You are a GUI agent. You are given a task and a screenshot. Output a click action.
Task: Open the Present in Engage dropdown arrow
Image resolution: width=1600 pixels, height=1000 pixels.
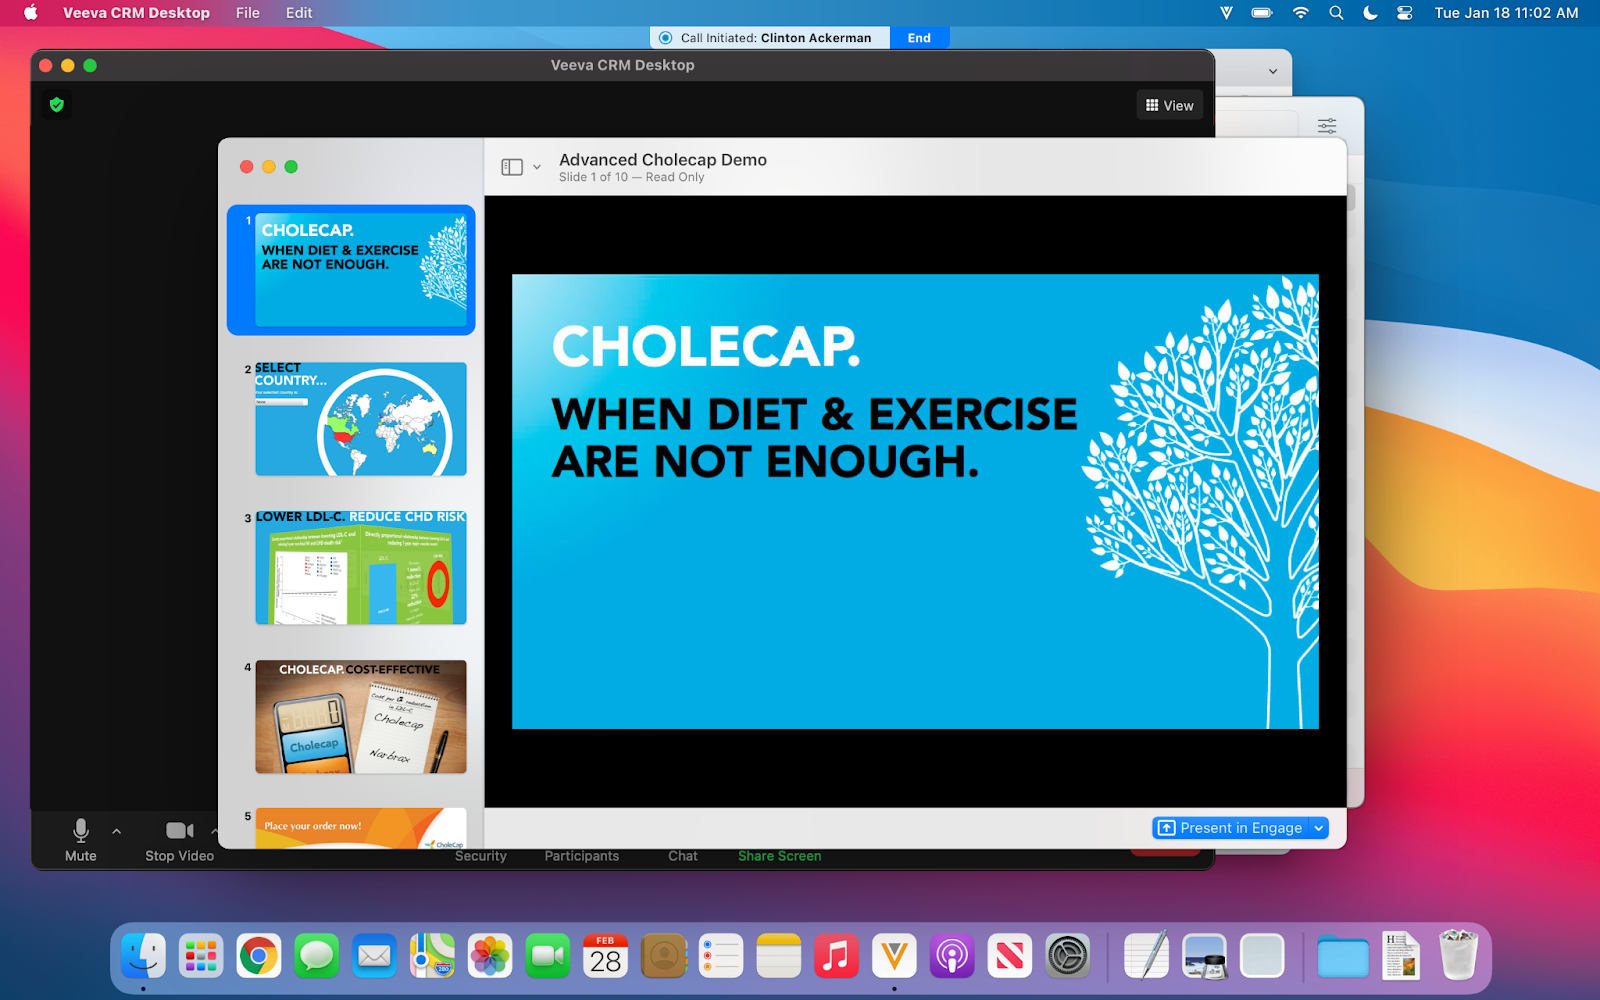(1319, 828)
